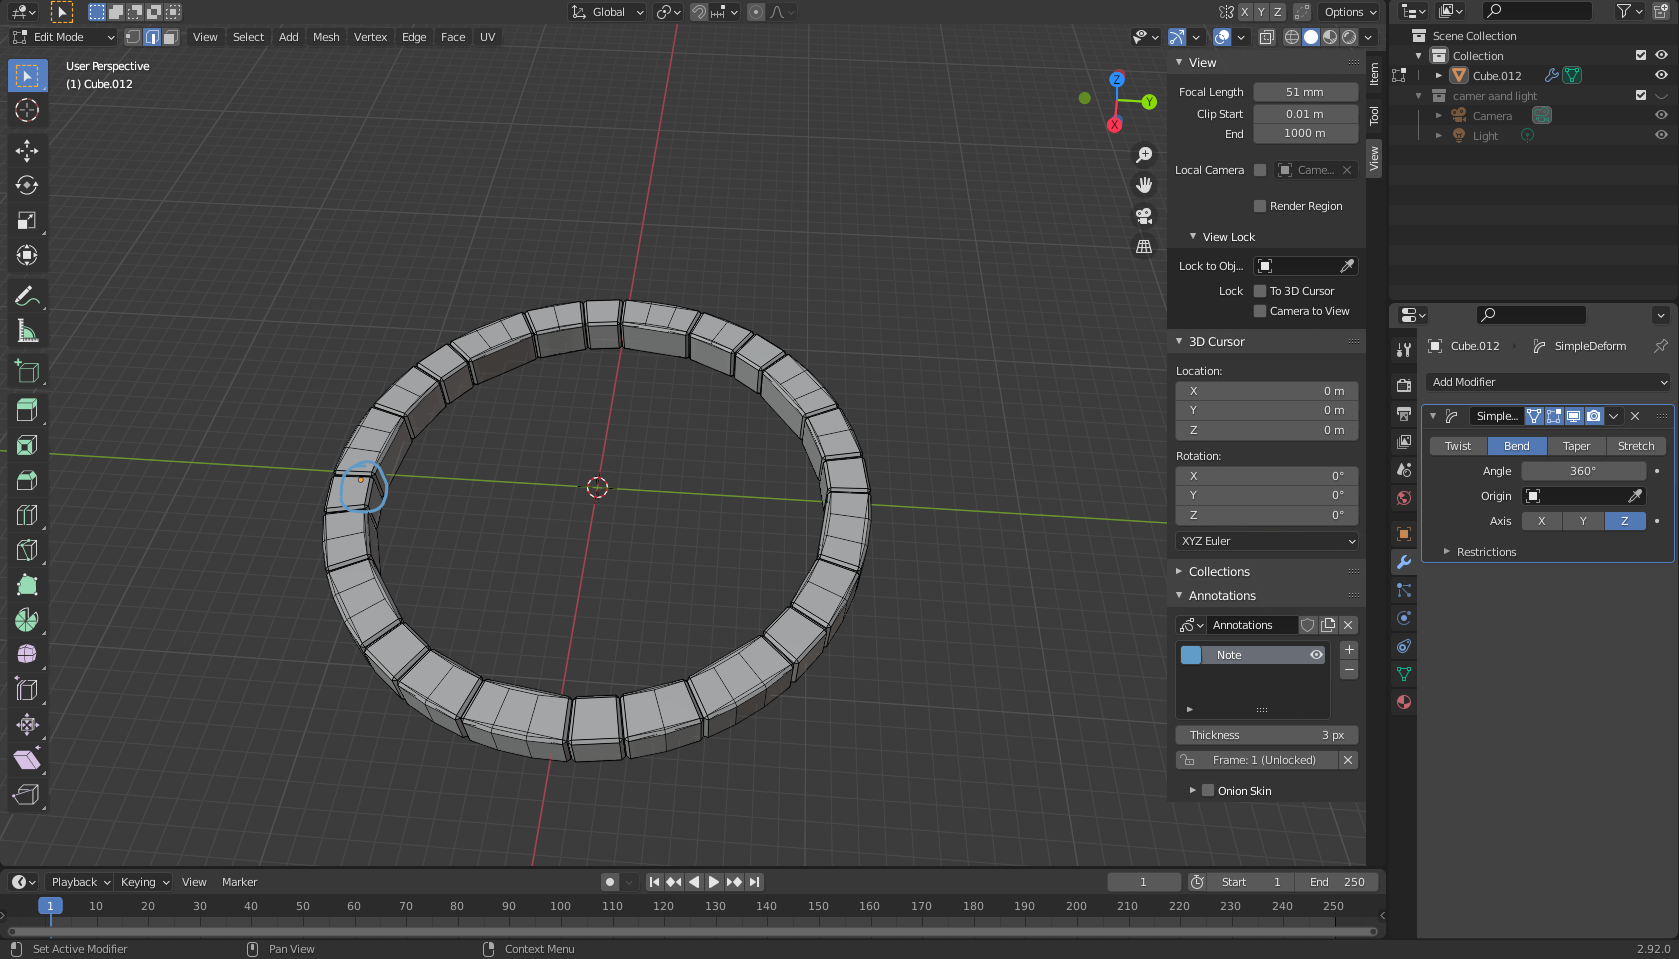Enable Lock Camera to View checkbox
The width and height of the screenshot is (1679, 959).
(1260, 311)
